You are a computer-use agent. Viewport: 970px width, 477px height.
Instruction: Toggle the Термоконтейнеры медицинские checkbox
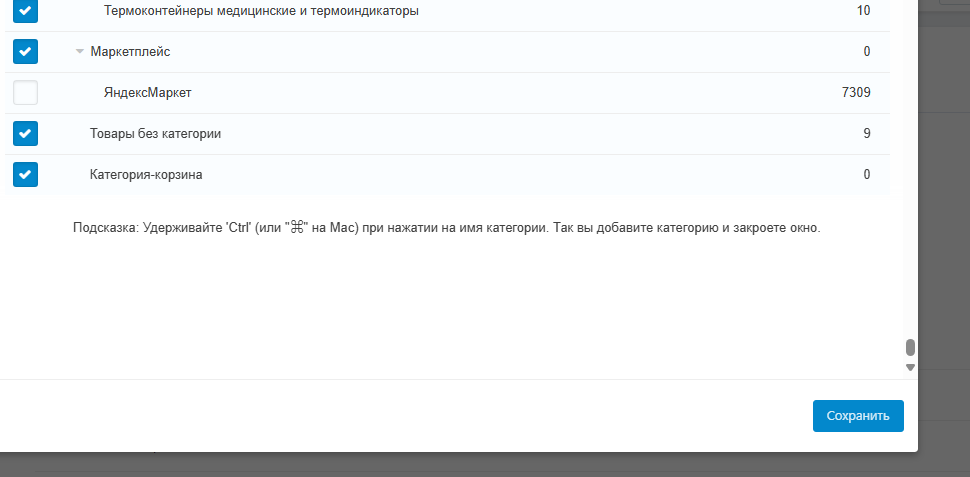point(25,11)
